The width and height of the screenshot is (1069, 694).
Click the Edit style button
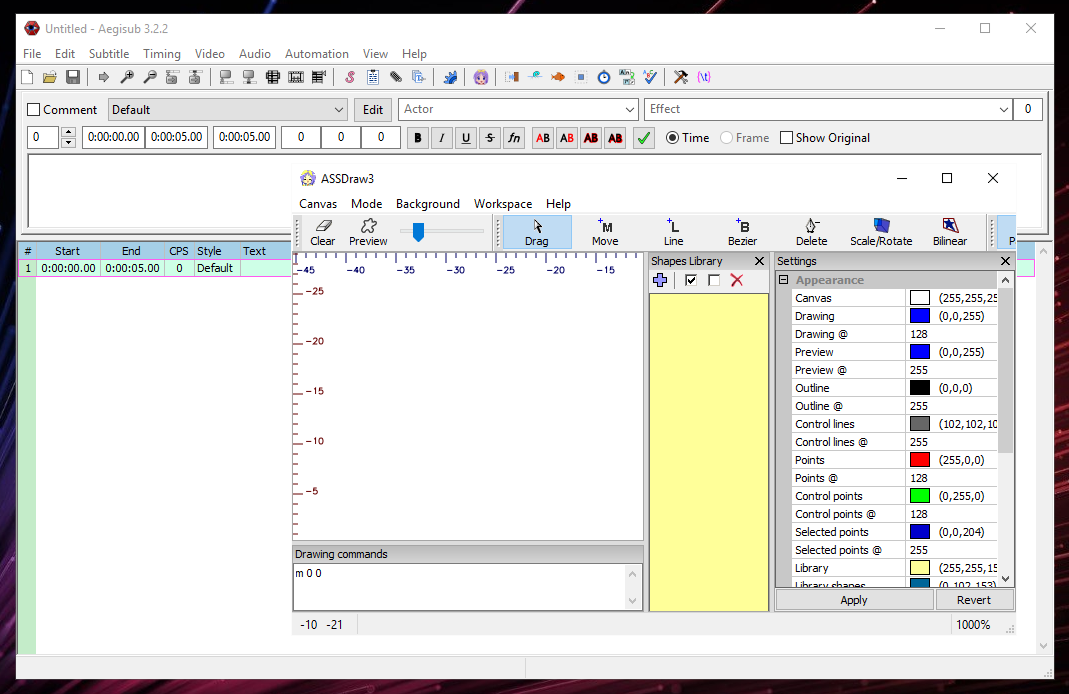click(x=373, y=110)
